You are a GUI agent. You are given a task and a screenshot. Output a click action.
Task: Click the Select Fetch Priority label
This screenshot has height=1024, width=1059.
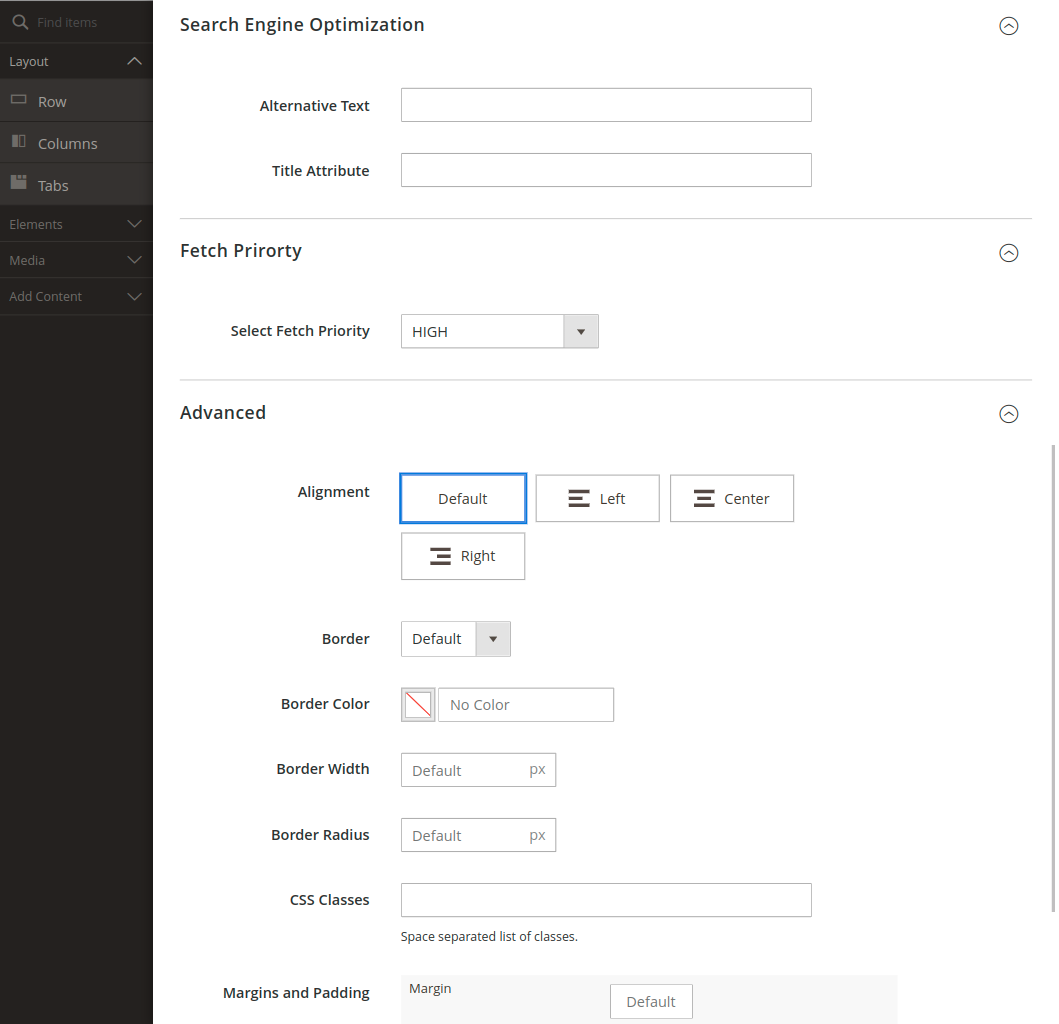(300, 331)
